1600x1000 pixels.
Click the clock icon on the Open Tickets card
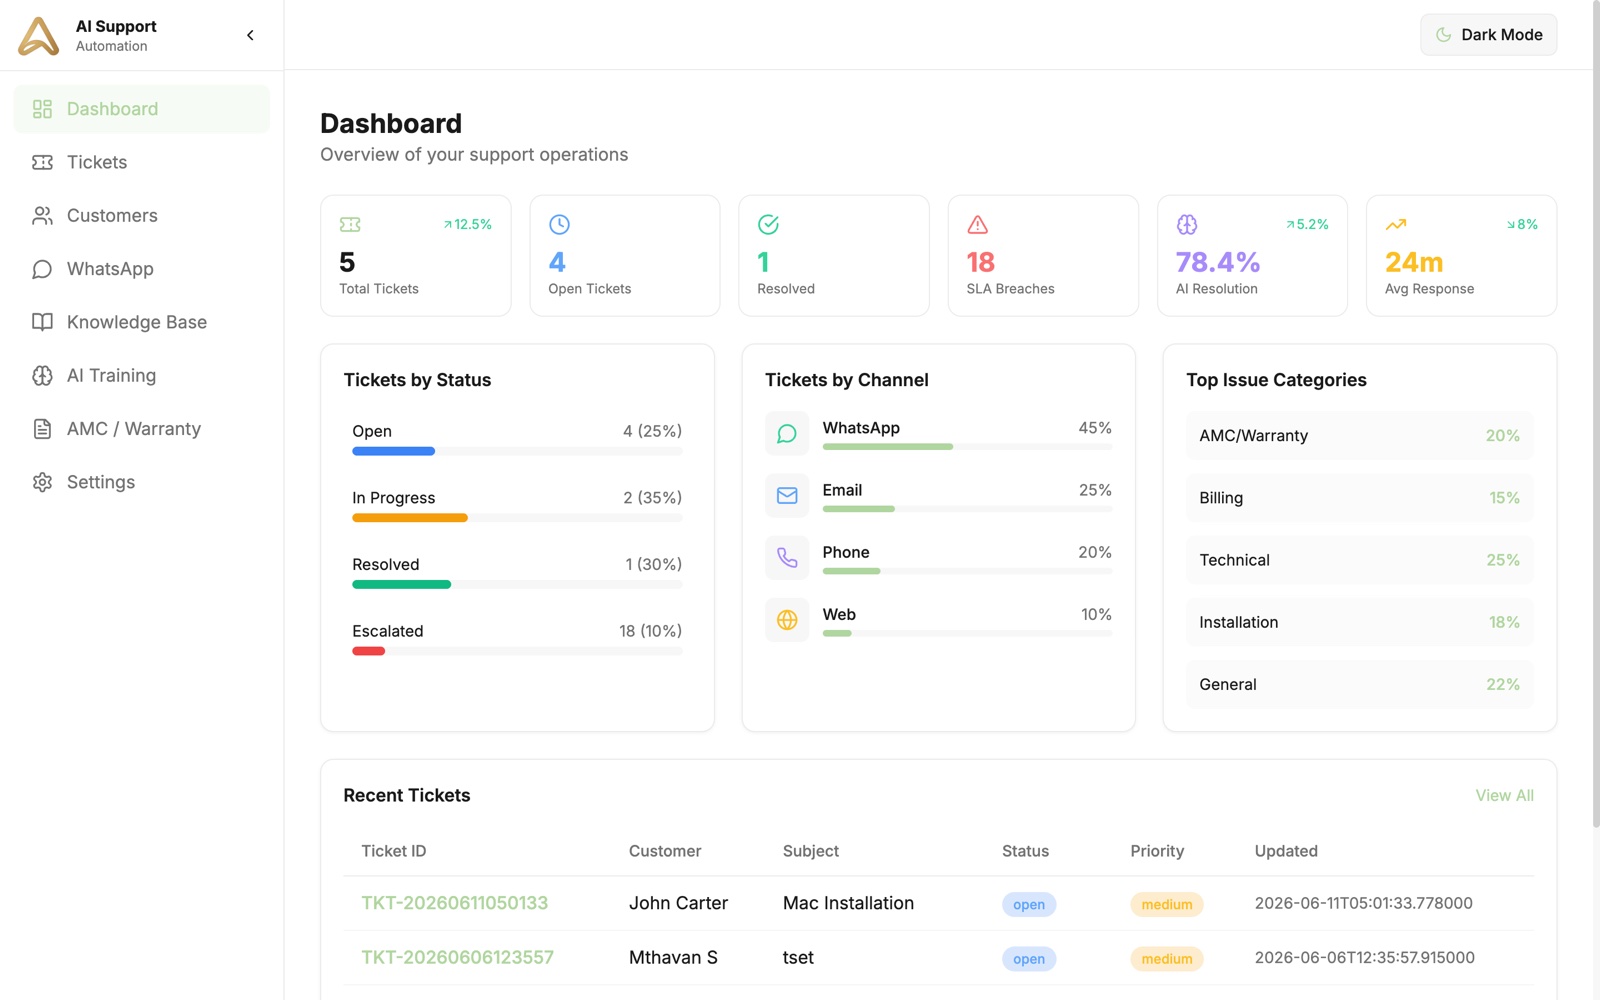click(559, 224)
